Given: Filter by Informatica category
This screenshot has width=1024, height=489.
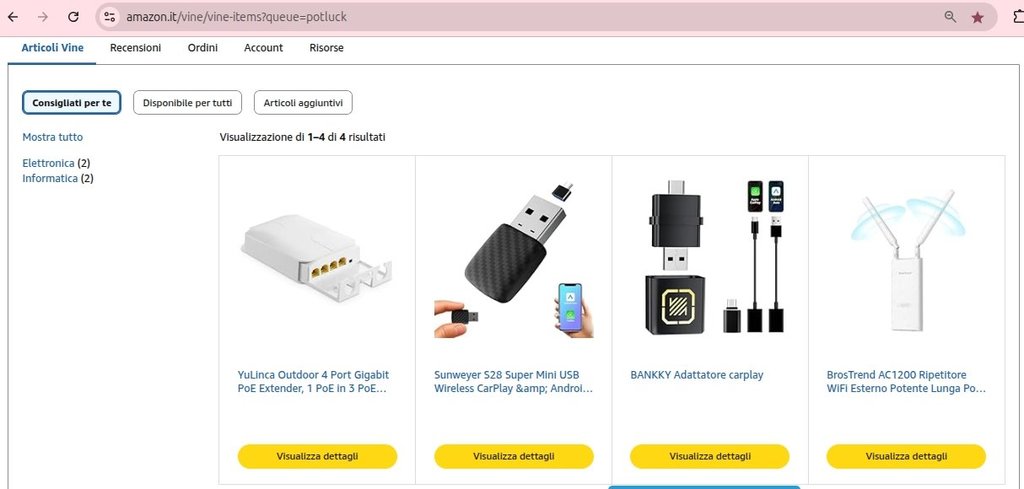Looking at the screenshot, I should coord(49,179).
